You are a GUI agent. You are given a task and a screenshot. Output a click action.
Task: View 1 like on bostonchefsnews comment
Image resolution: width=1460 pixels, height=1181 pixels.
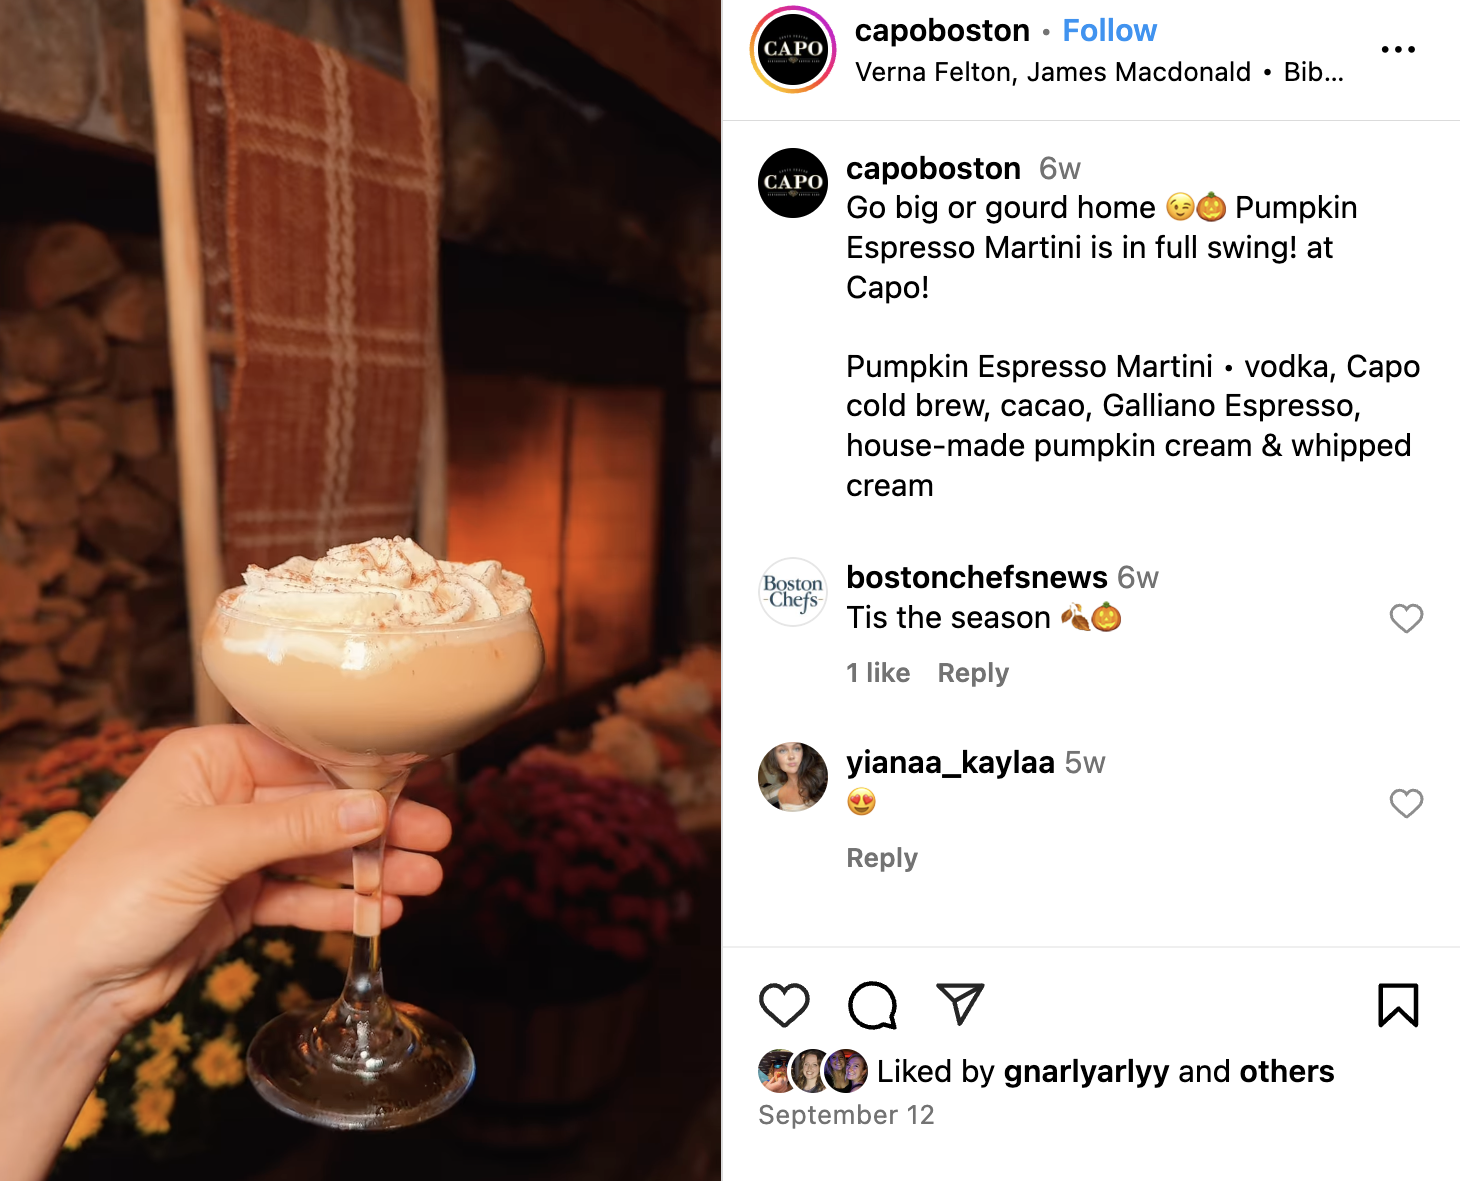(878, 673)
